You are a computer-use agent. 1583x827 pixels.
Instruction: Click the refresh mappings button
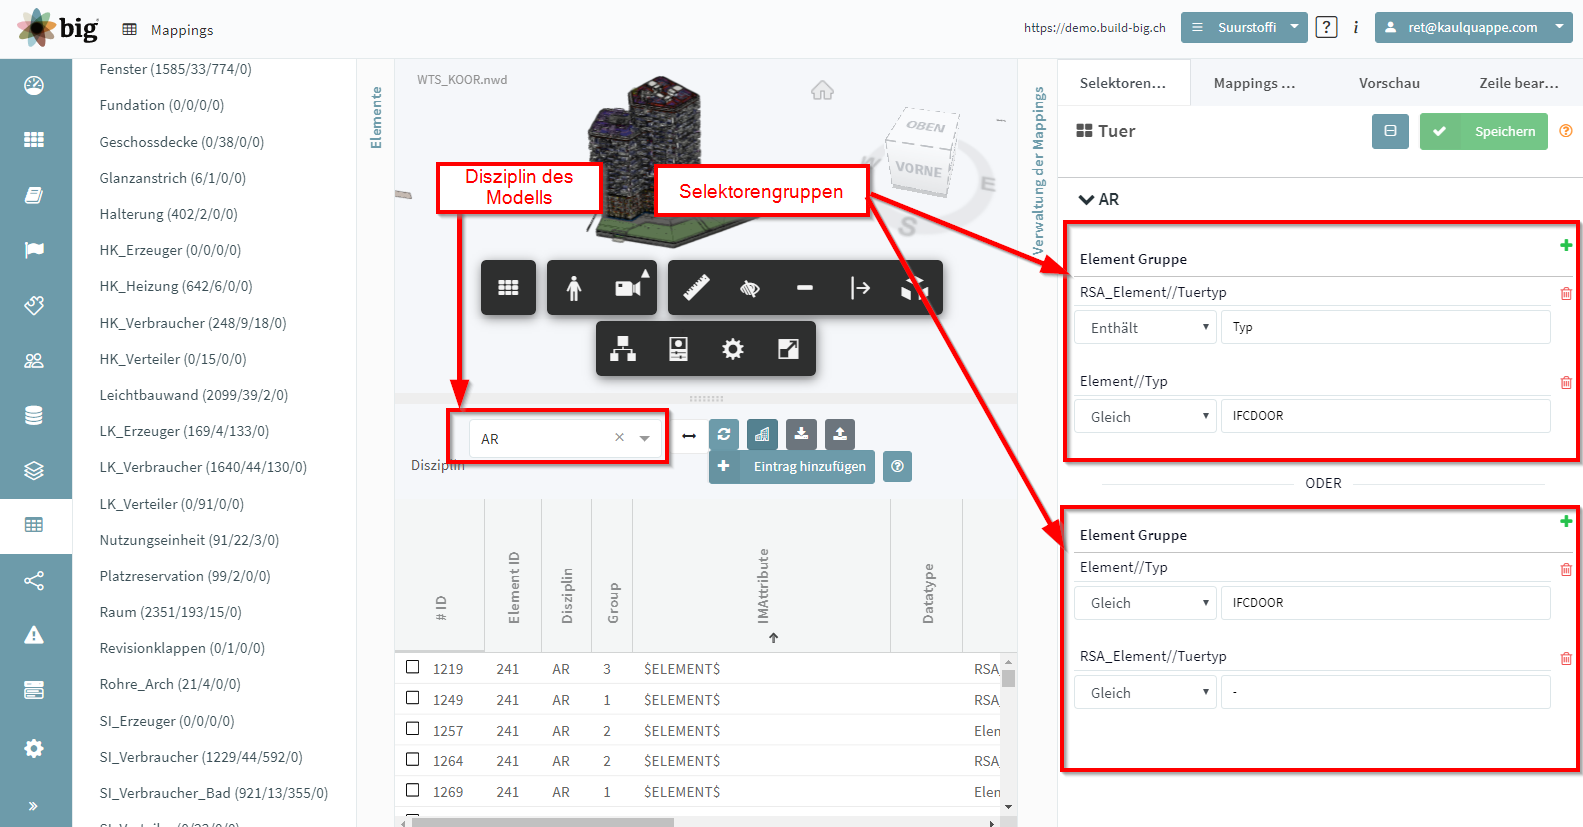click(724, 434)
